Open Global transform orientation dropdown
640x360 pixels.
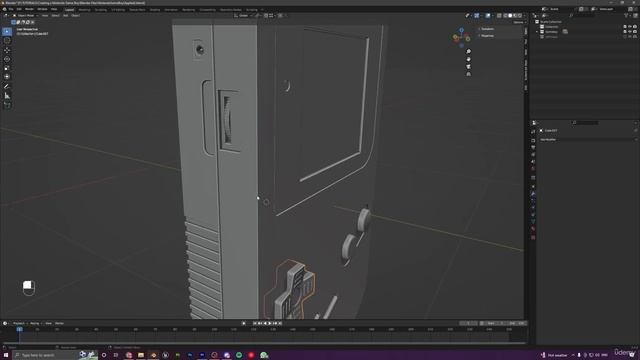point(244,16)
